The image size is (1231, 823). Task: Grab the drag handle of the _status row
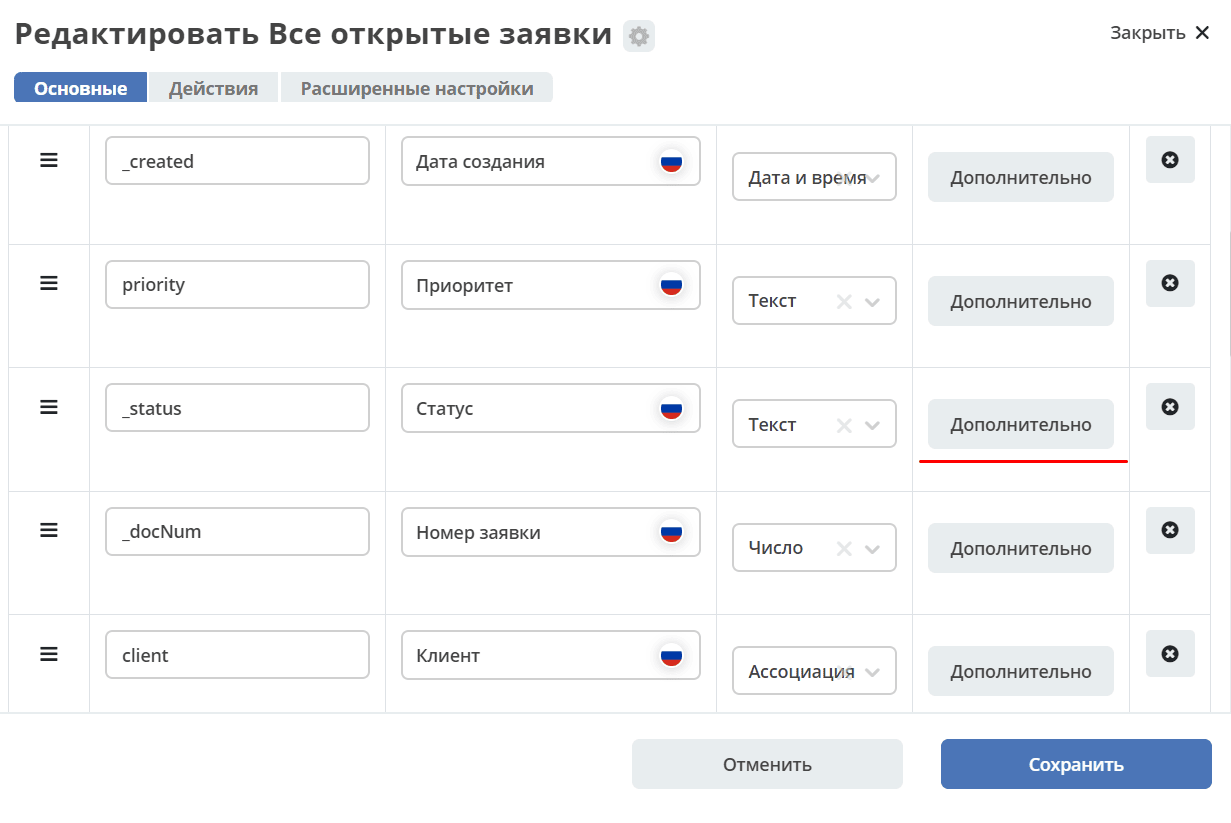point(49,407)
